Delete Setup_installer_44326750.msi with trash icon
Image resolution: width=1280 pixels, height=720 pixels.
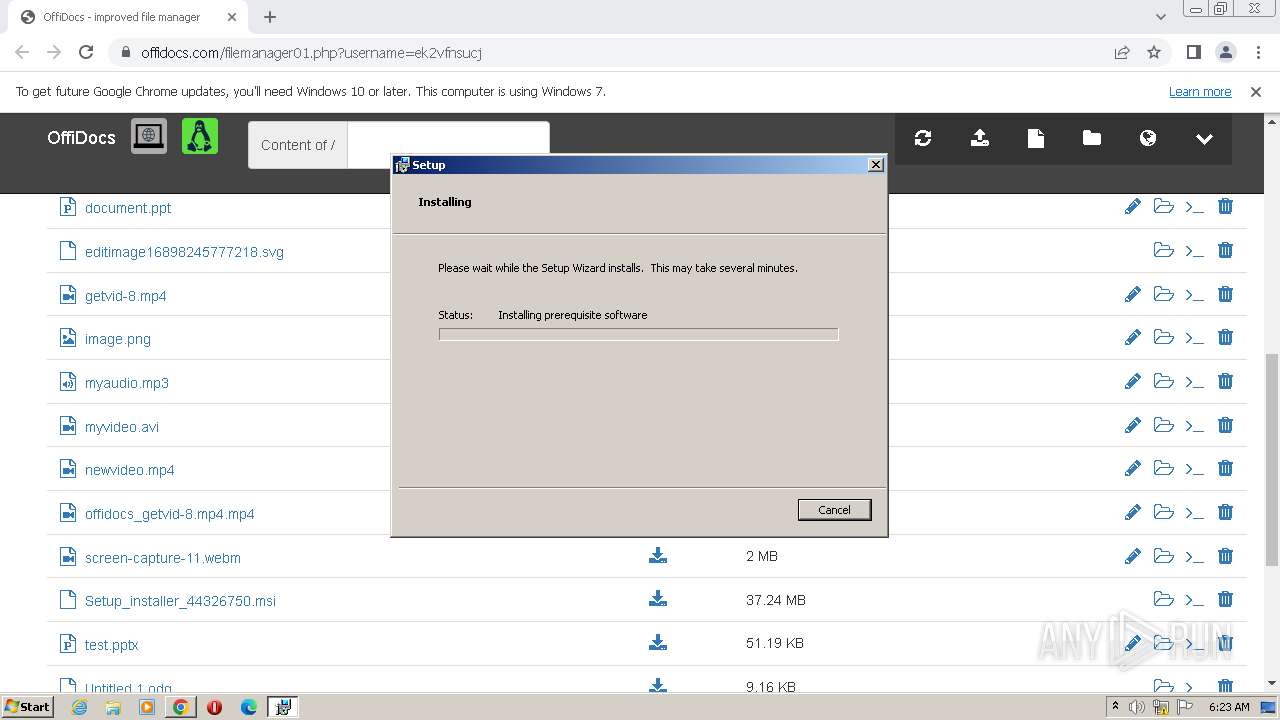click(1225, 599)
